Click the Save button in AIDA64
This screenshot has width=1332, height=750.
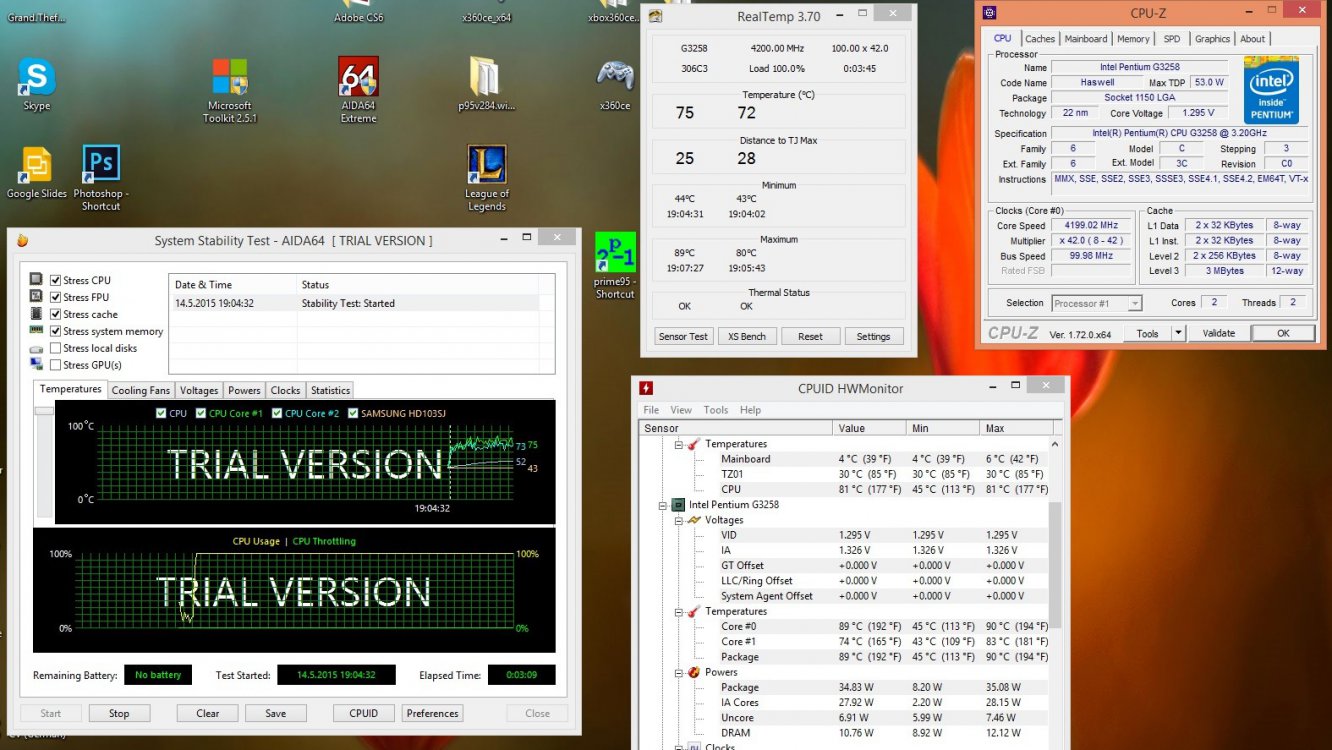coord(276,713)
